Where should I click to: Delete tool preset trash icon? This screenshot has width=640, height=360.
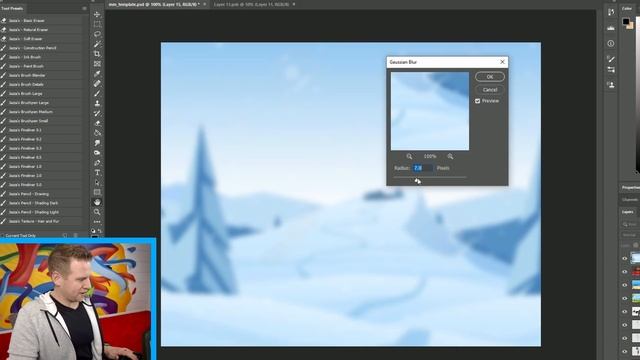[x=75, y=236]
